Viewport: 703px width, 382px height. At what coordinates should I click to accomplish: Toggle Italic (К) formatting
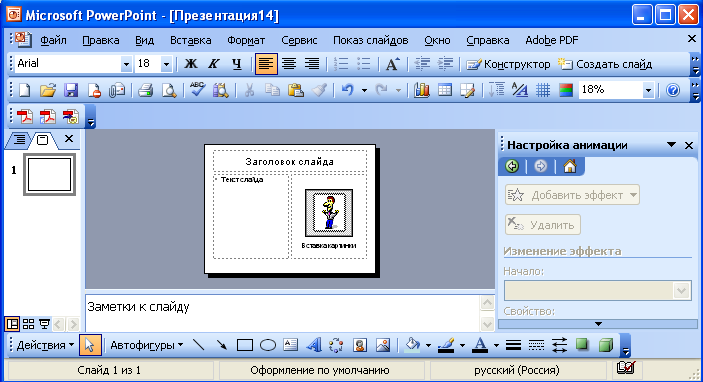point(214,64)
